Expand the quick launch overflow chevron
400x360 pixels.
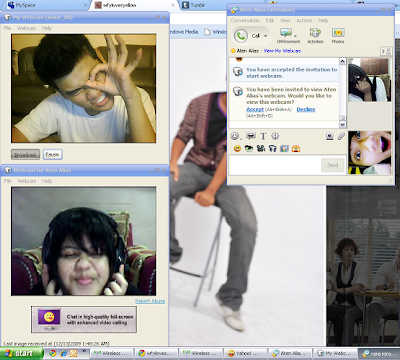pos(84,351)
